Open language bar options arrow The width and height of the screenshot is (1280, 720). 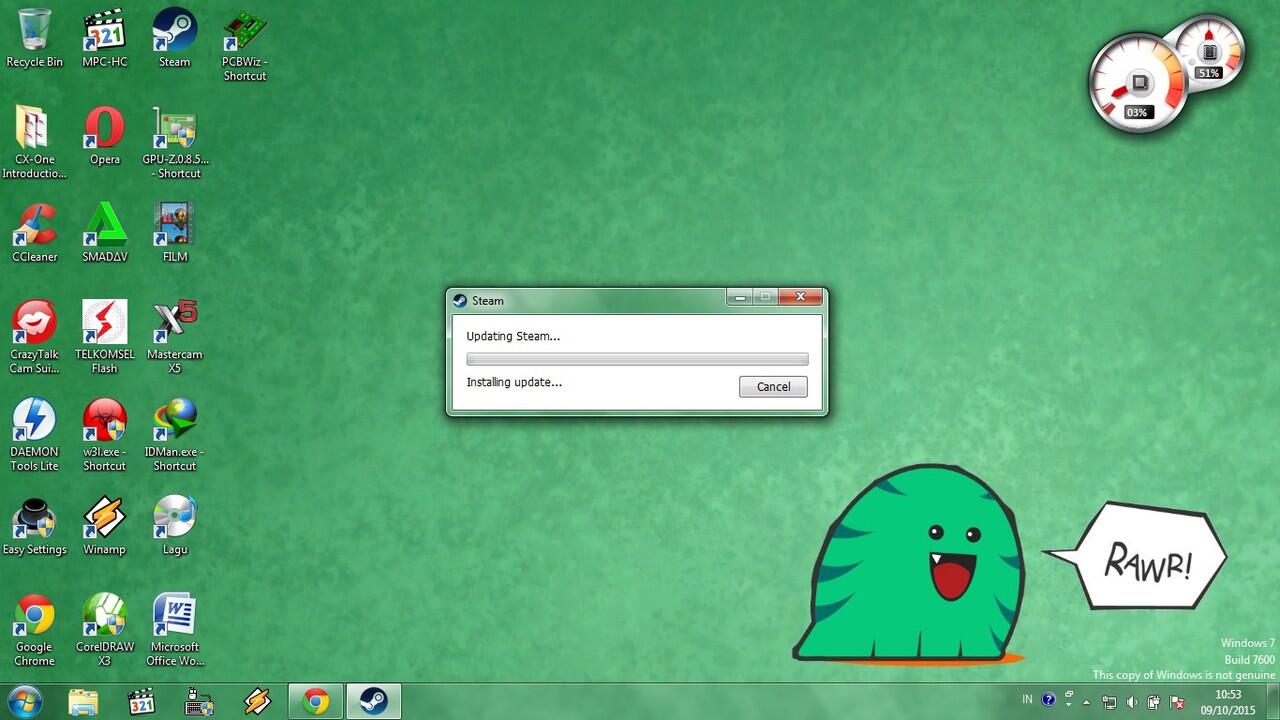[1069, 703]
